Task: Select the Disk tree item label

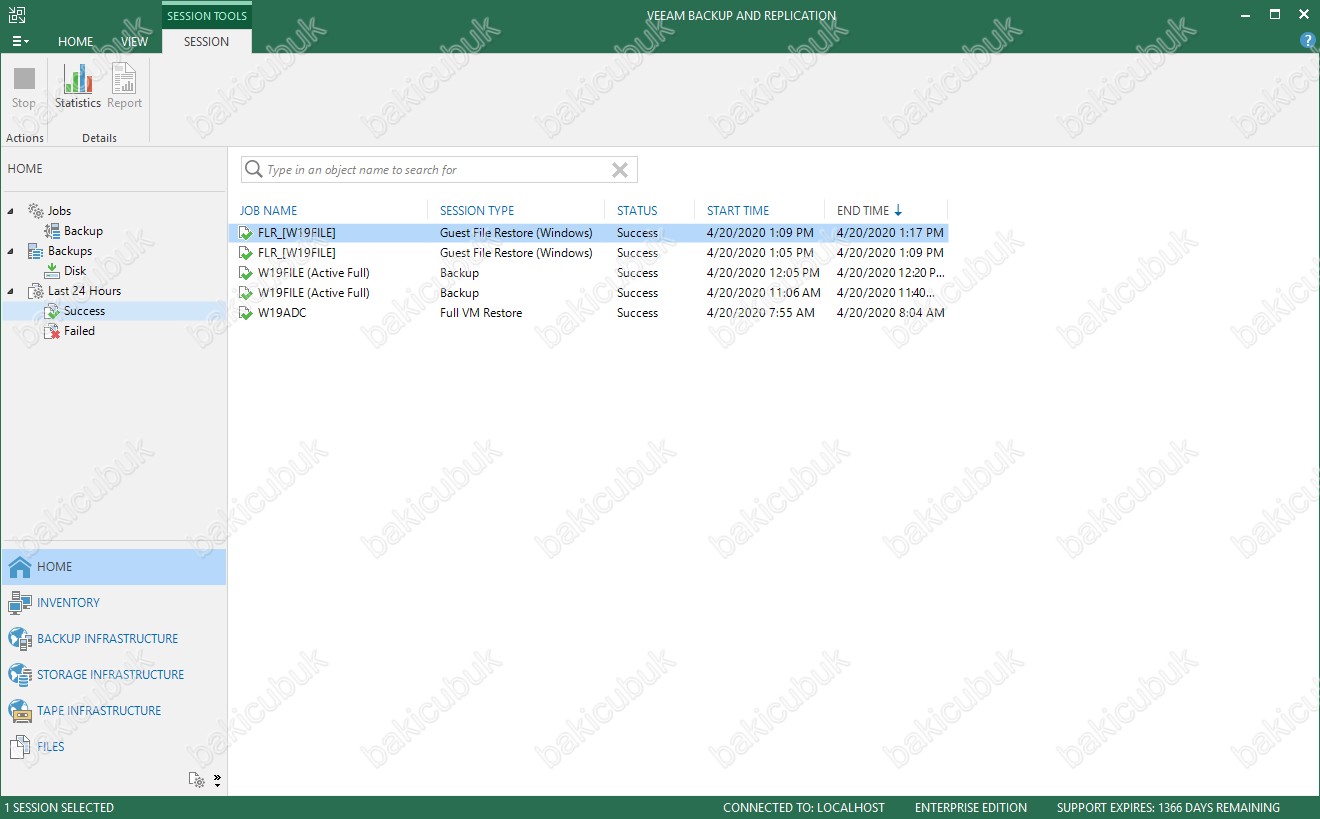Action: (x=75, y=271)
